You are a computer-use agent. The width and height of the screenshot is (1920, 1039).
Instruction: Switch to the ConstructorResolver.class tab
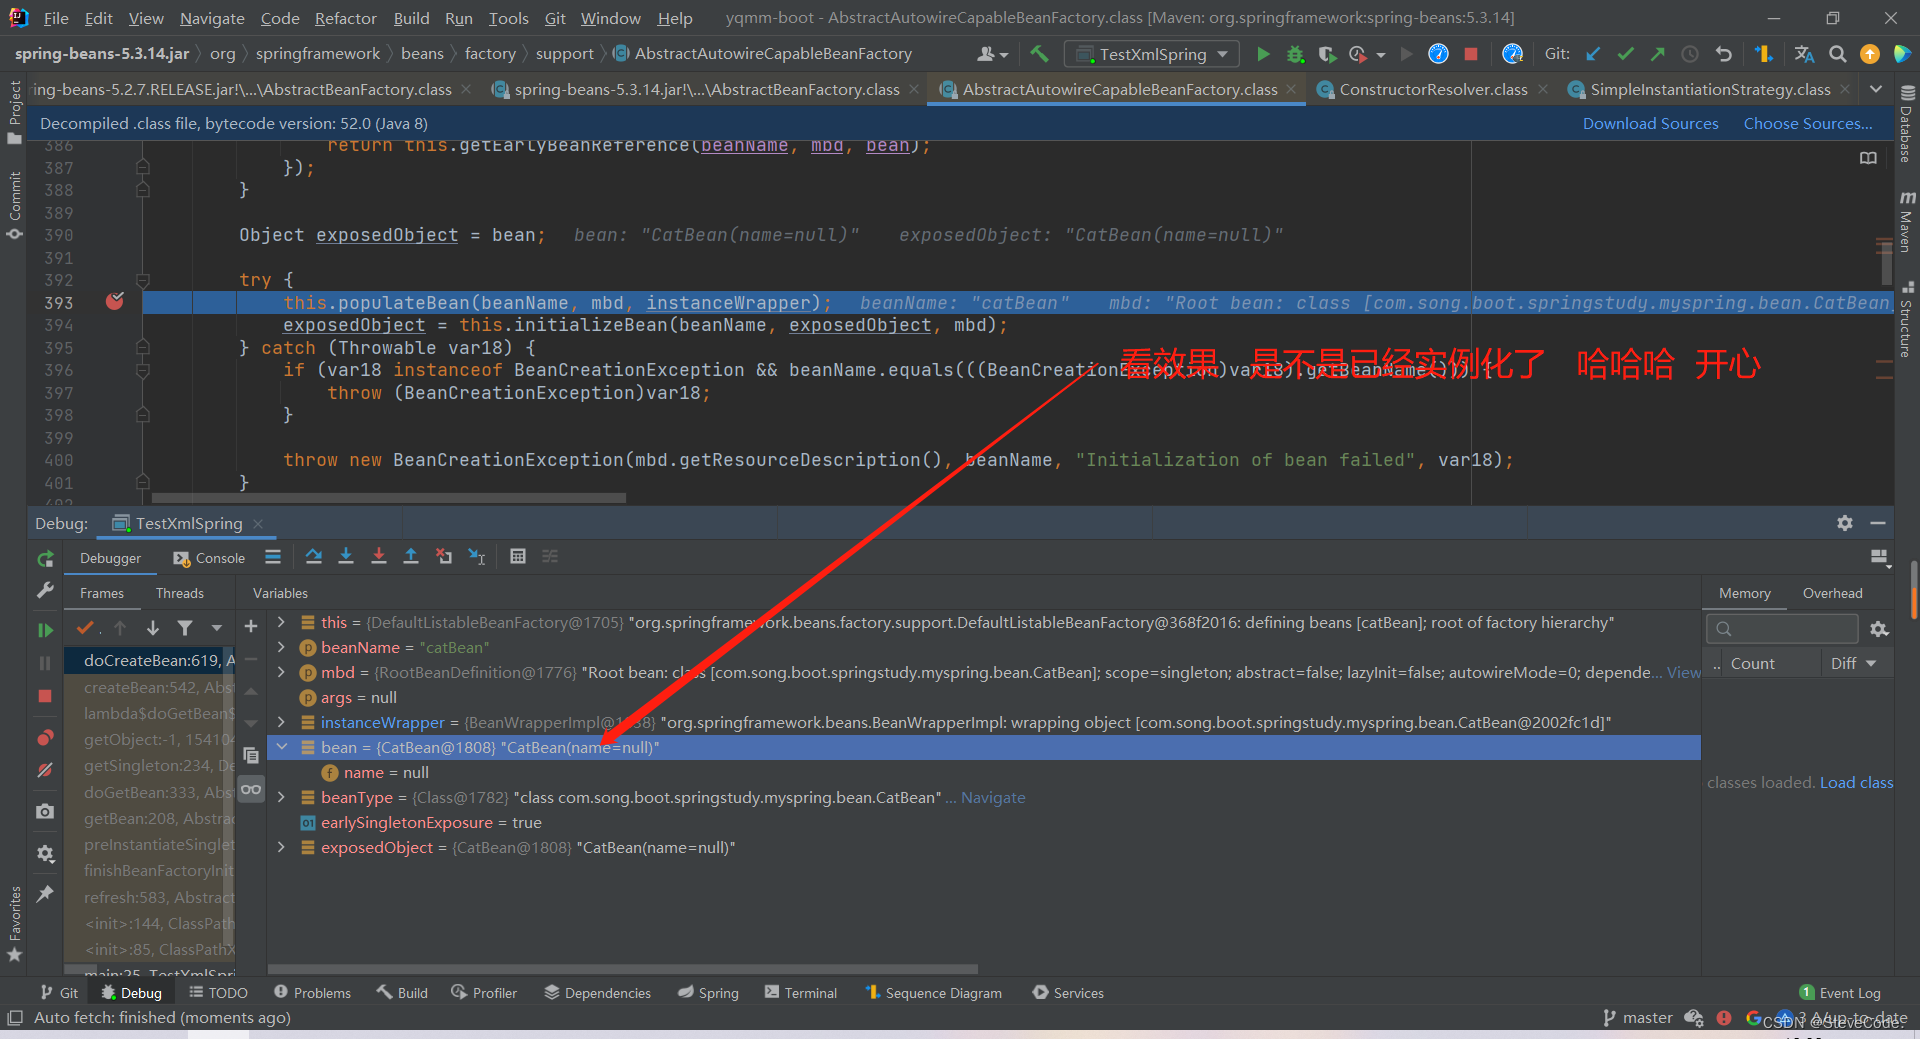[x=1433, y=89]
